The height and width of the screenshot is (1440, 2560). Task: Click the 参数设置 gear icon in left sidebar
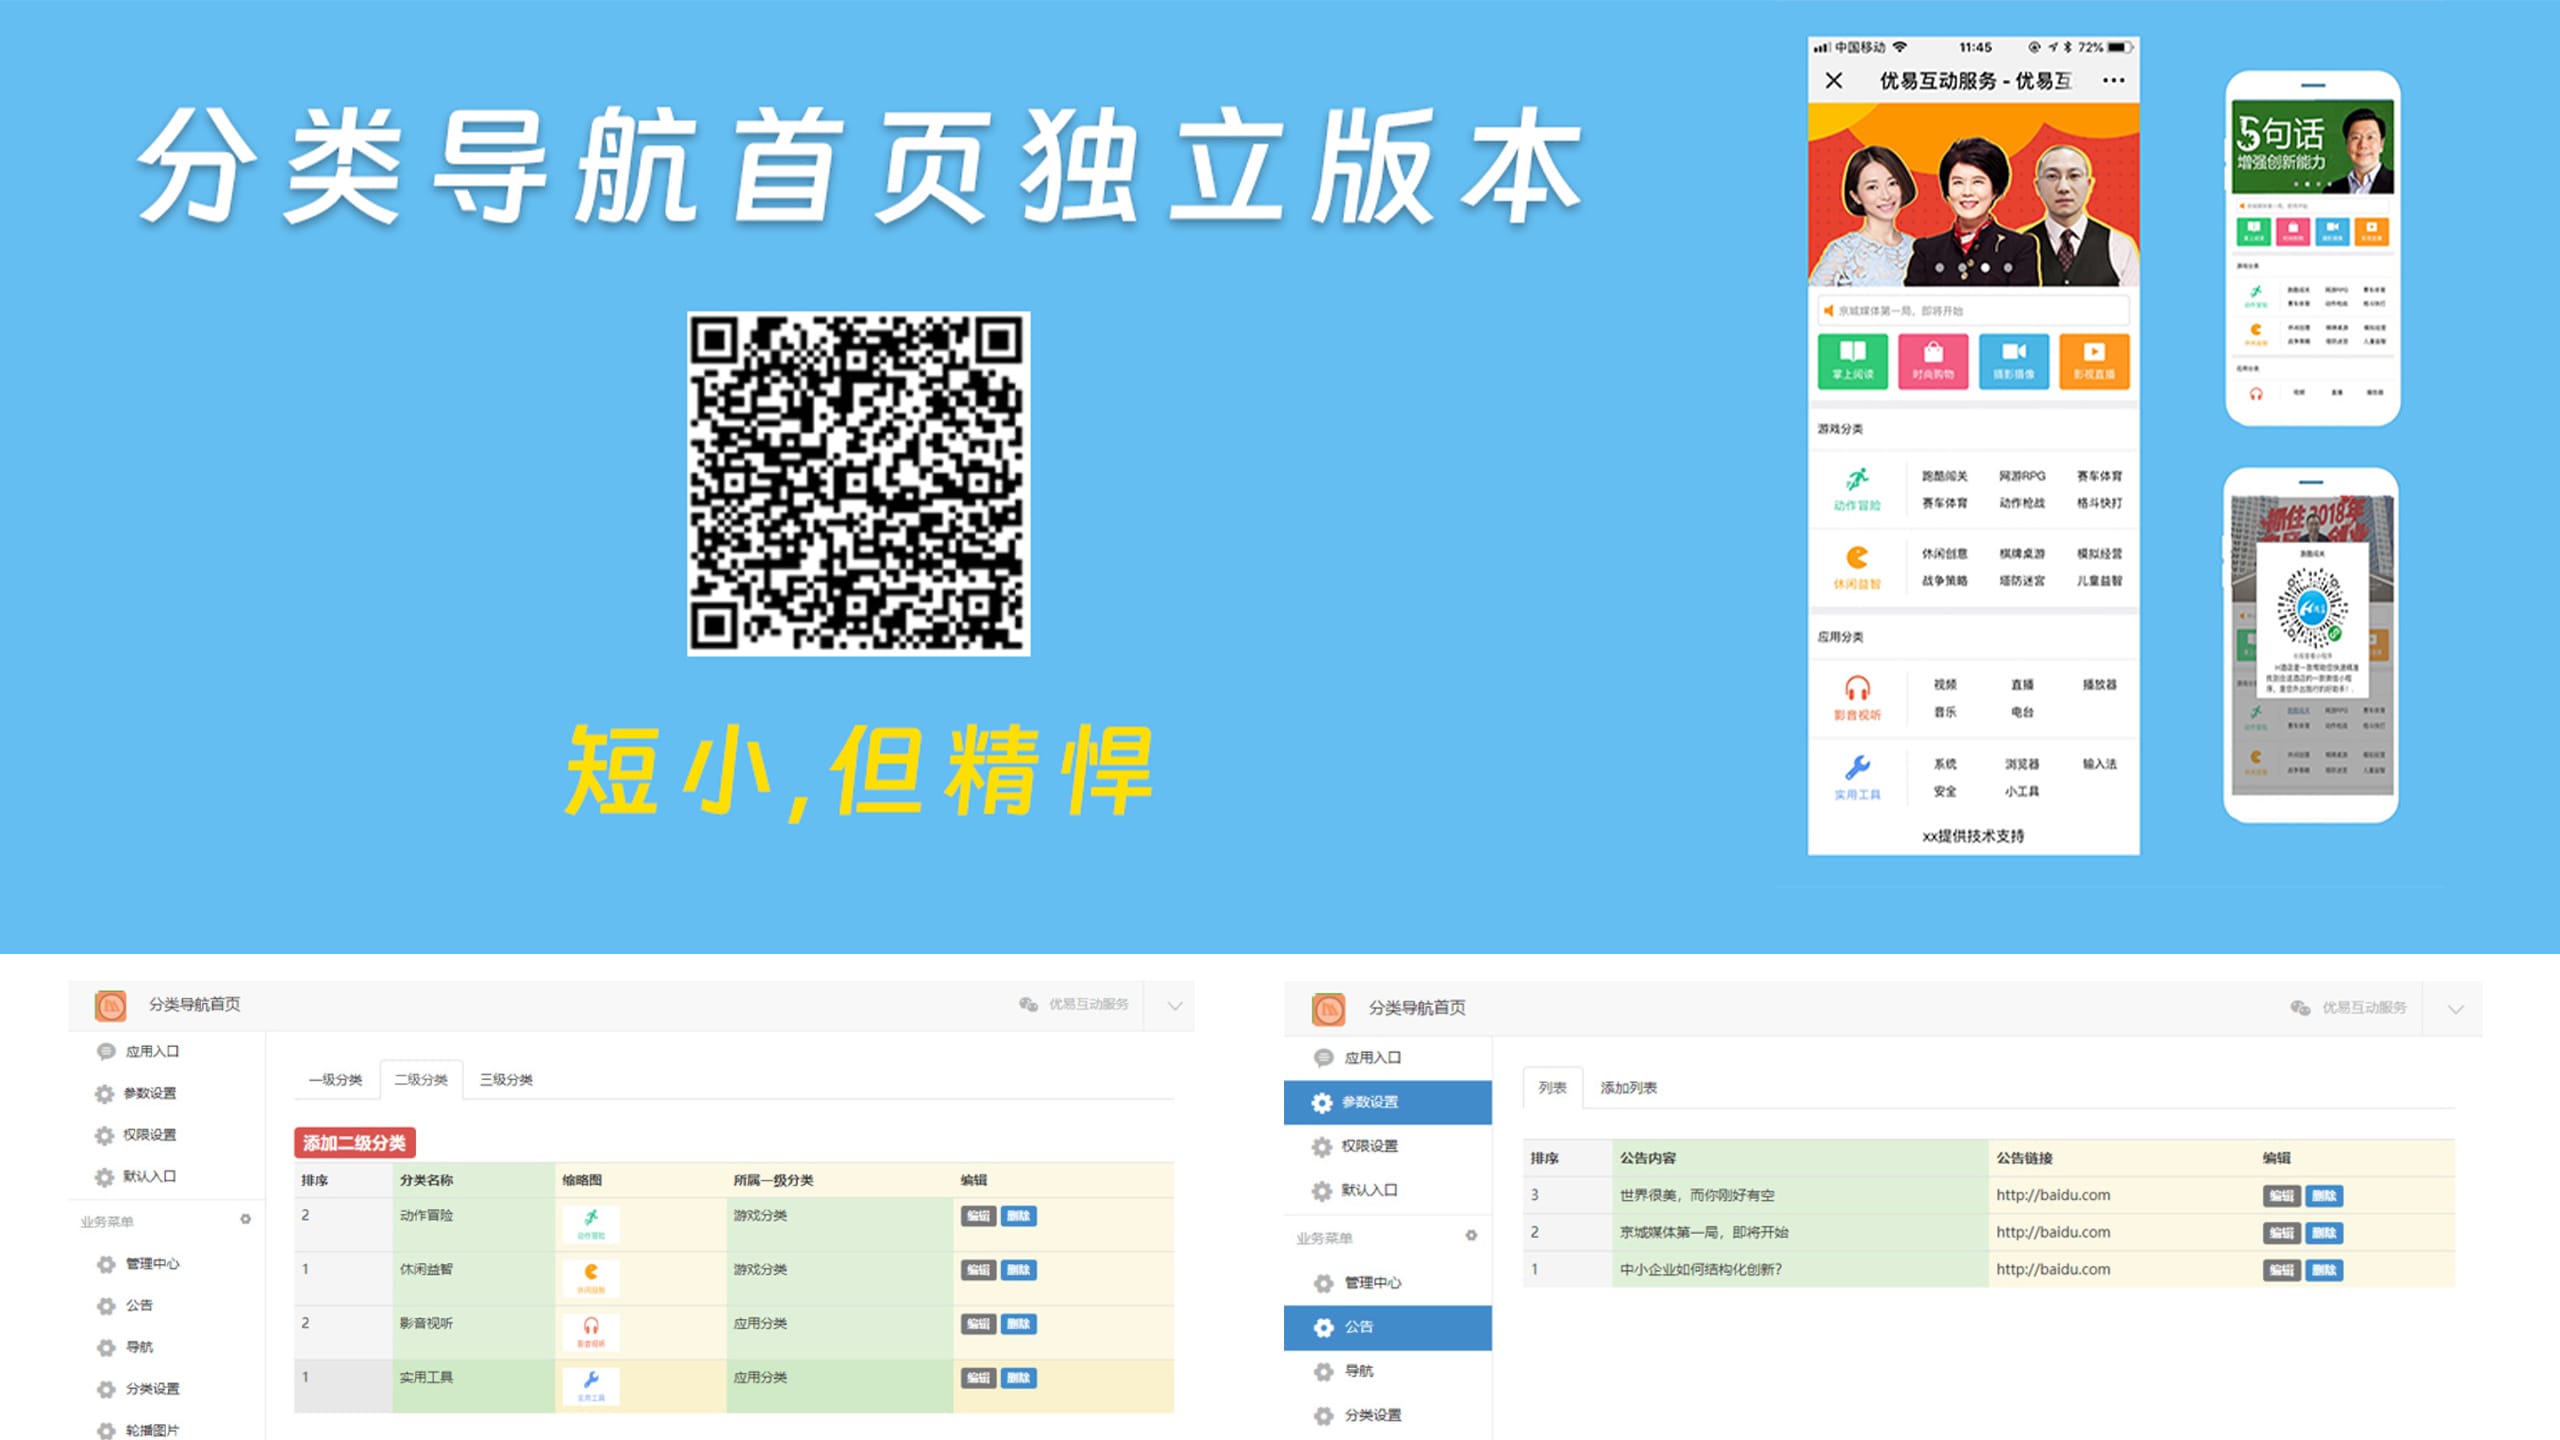105,1093
